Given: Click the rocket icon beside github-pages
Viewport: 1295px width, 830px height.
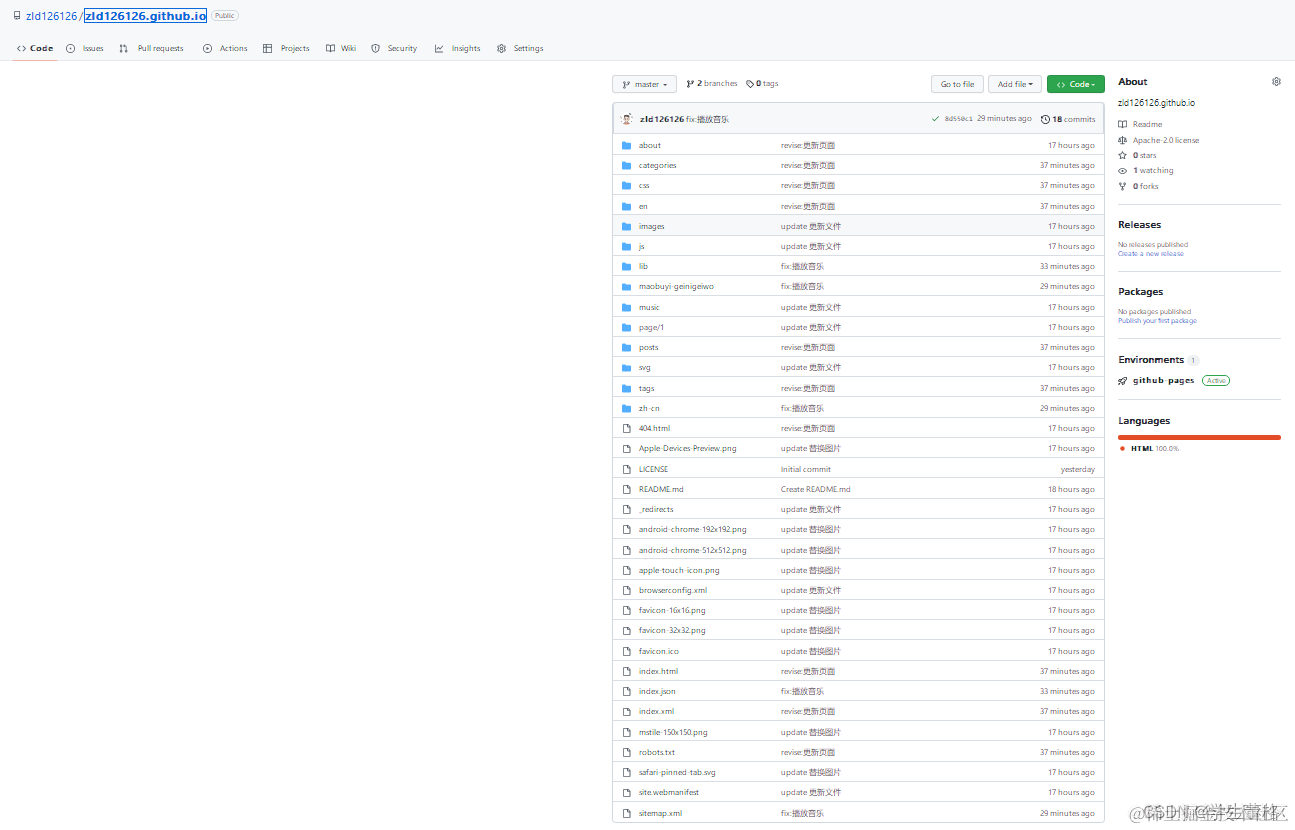Looking at the screenshot, I should (x=1123, y=381).
